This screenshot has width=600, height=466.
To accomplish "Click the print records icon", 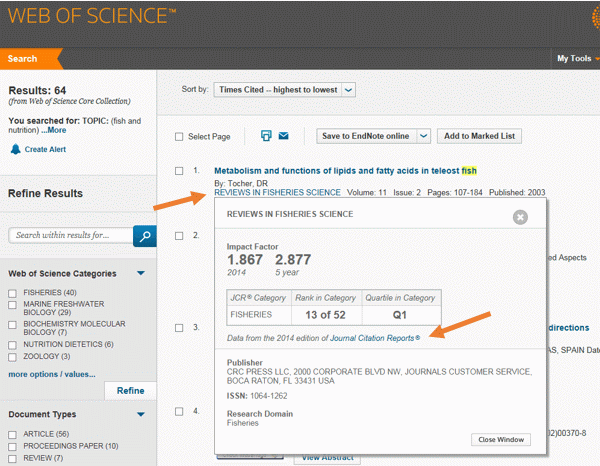I will click(x=266, y=135).
